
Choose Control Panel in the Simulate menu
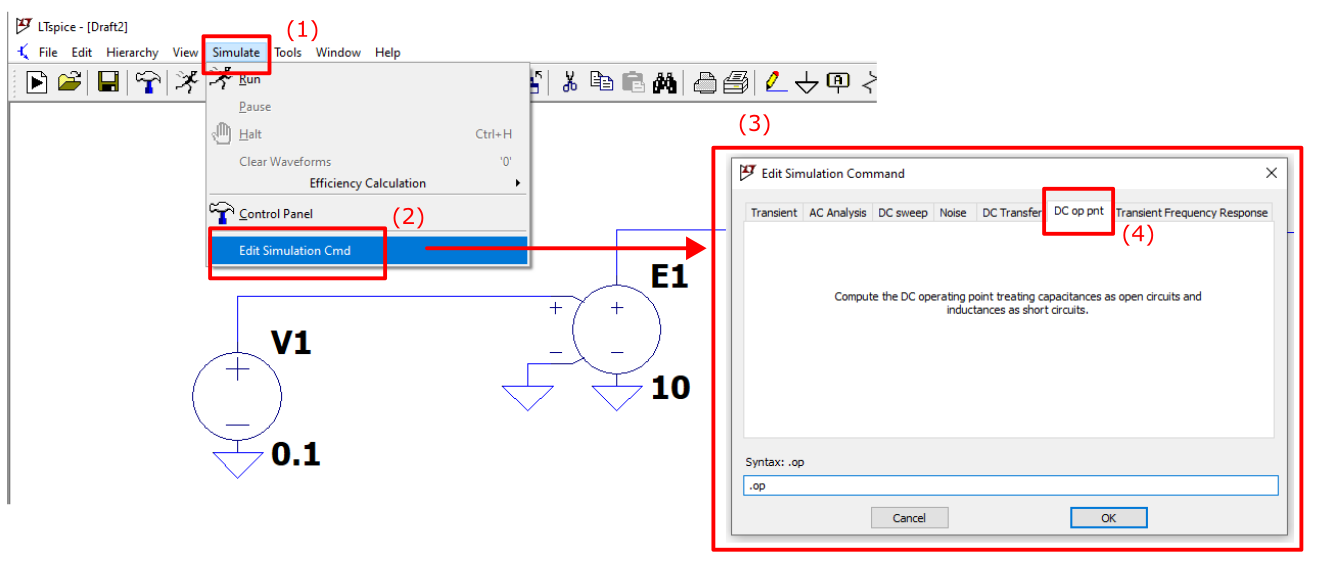point(368,213)
